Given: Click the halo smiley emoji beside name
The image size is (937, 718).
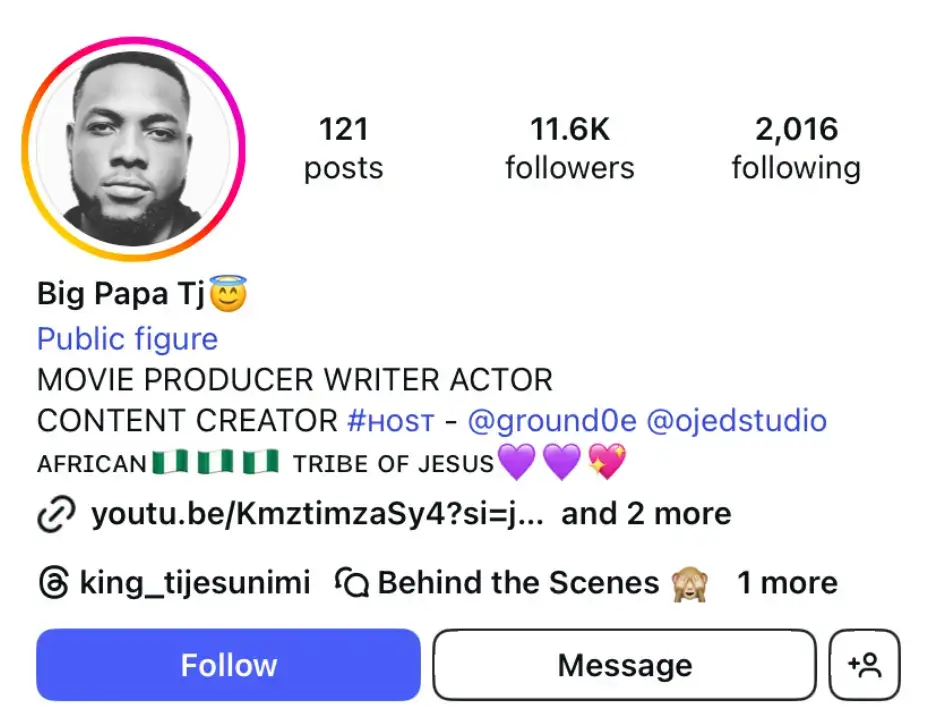Looking at the screenshot, I should [x=228, y=294].
